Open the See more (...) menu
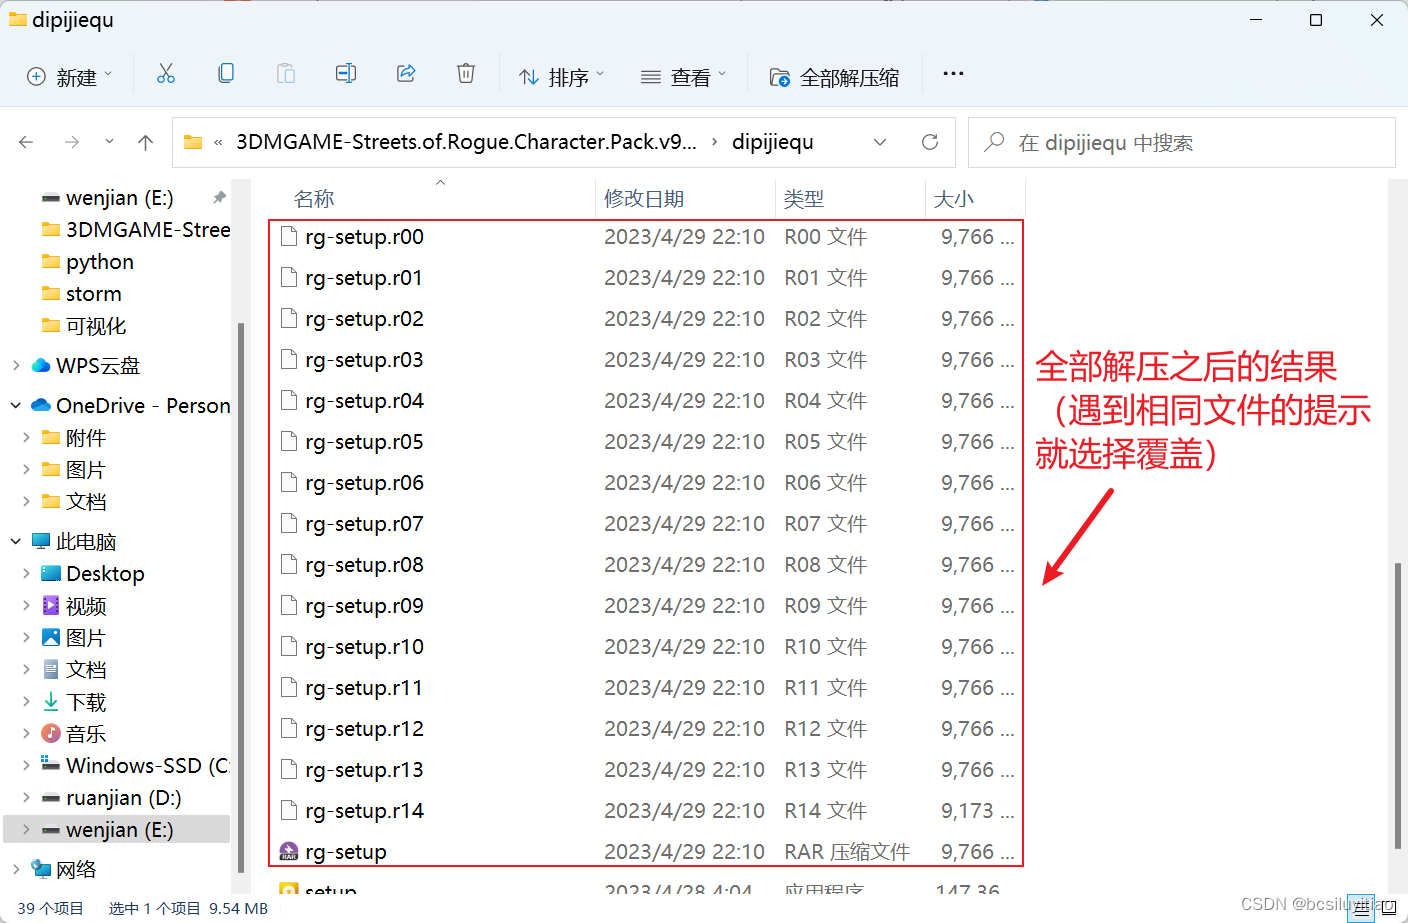Viewport: 1408px width, 923px height. [952, 73]
